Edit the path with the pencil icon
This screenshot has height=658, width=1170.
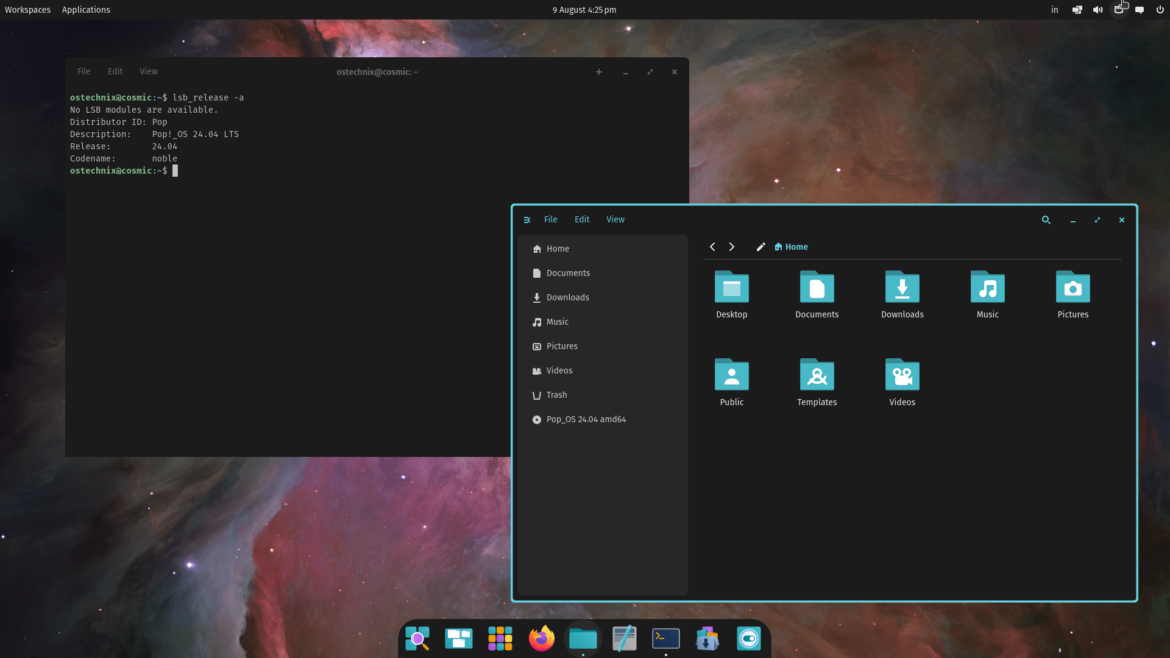click(760, 246)
